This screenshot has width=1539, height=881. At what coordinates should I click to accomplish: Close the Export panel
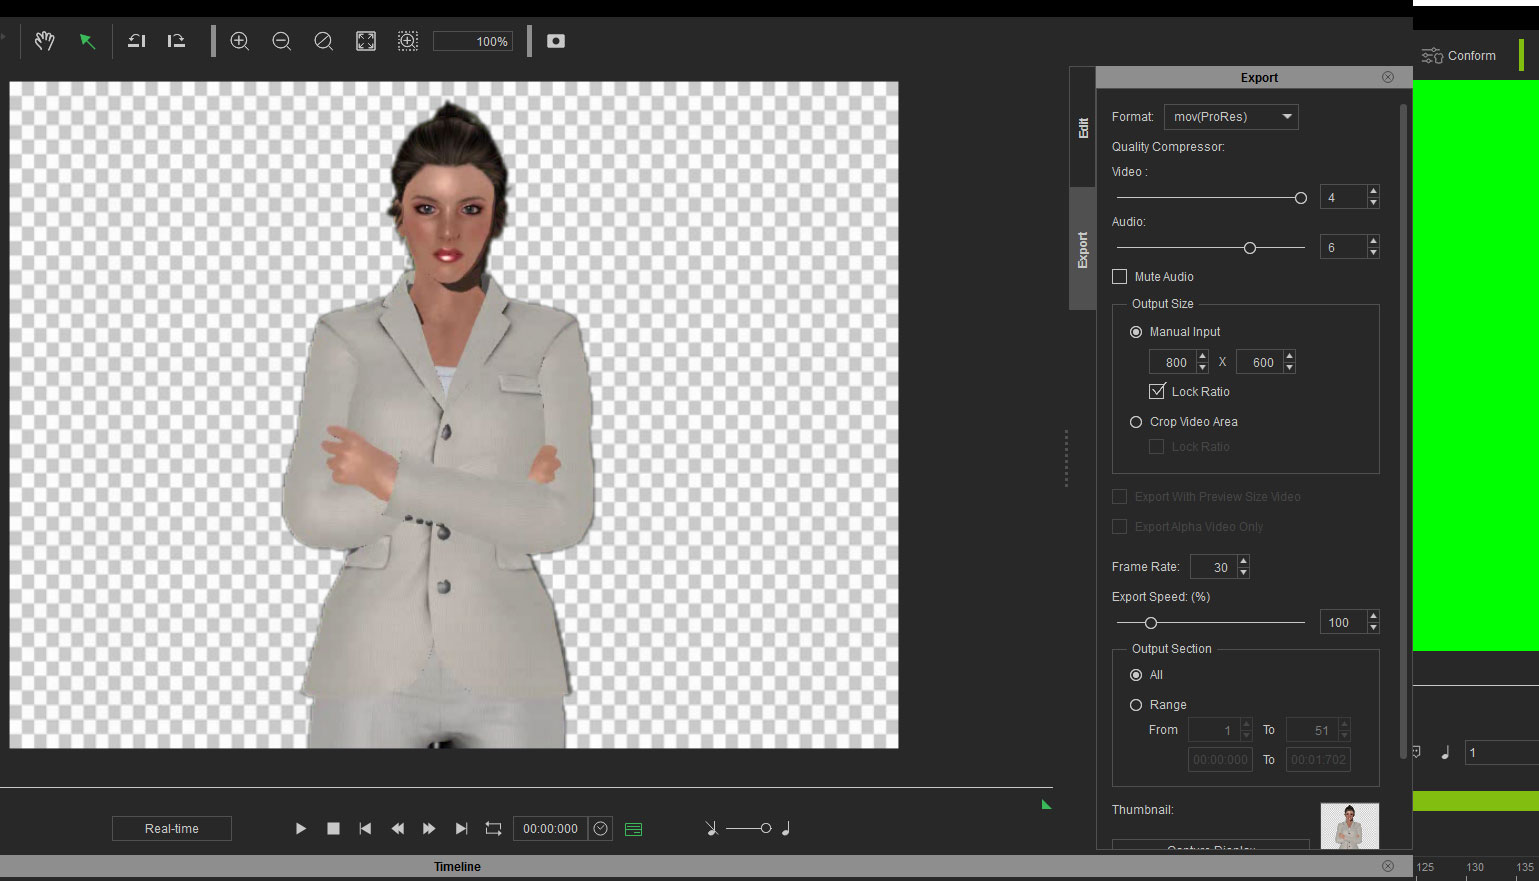1388,77
